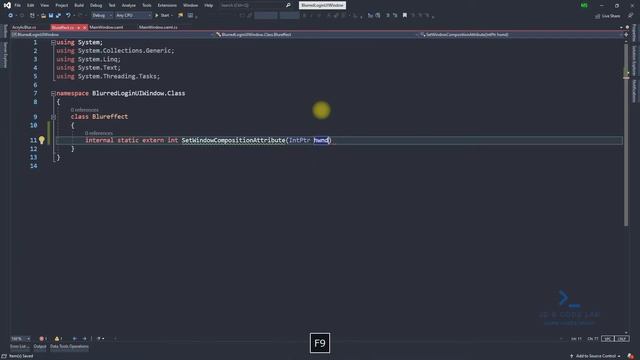Click Add to Source Control
The width and height of the screenshot is (640, 360).
(x=596, y=356)
